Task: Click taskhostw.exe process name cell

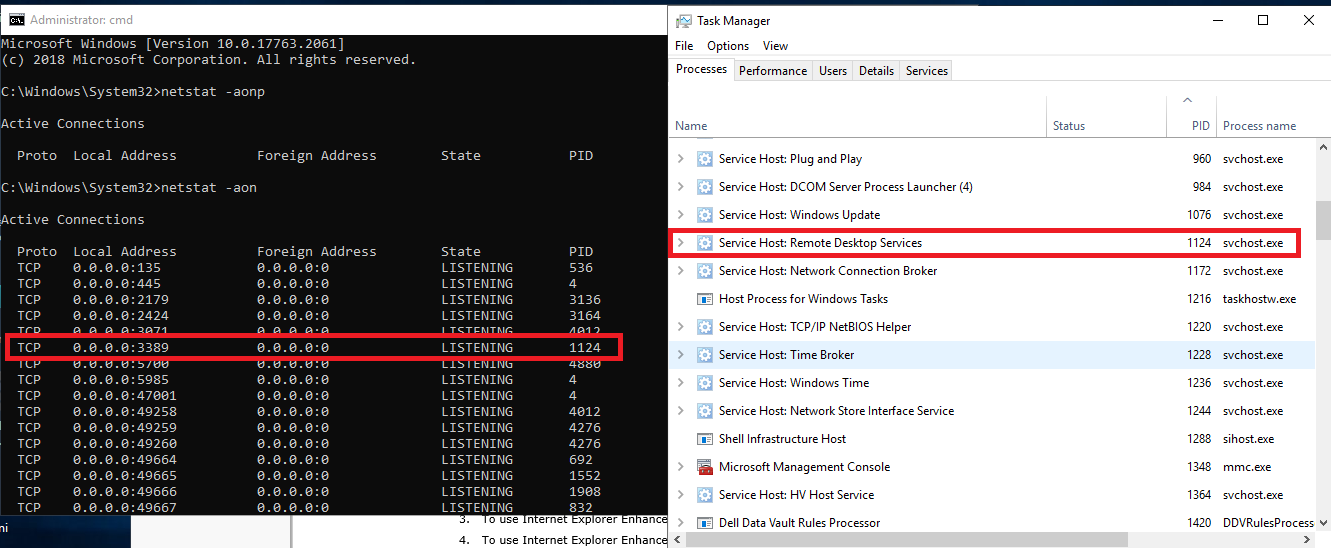Action: click(x=1259, y=299)
